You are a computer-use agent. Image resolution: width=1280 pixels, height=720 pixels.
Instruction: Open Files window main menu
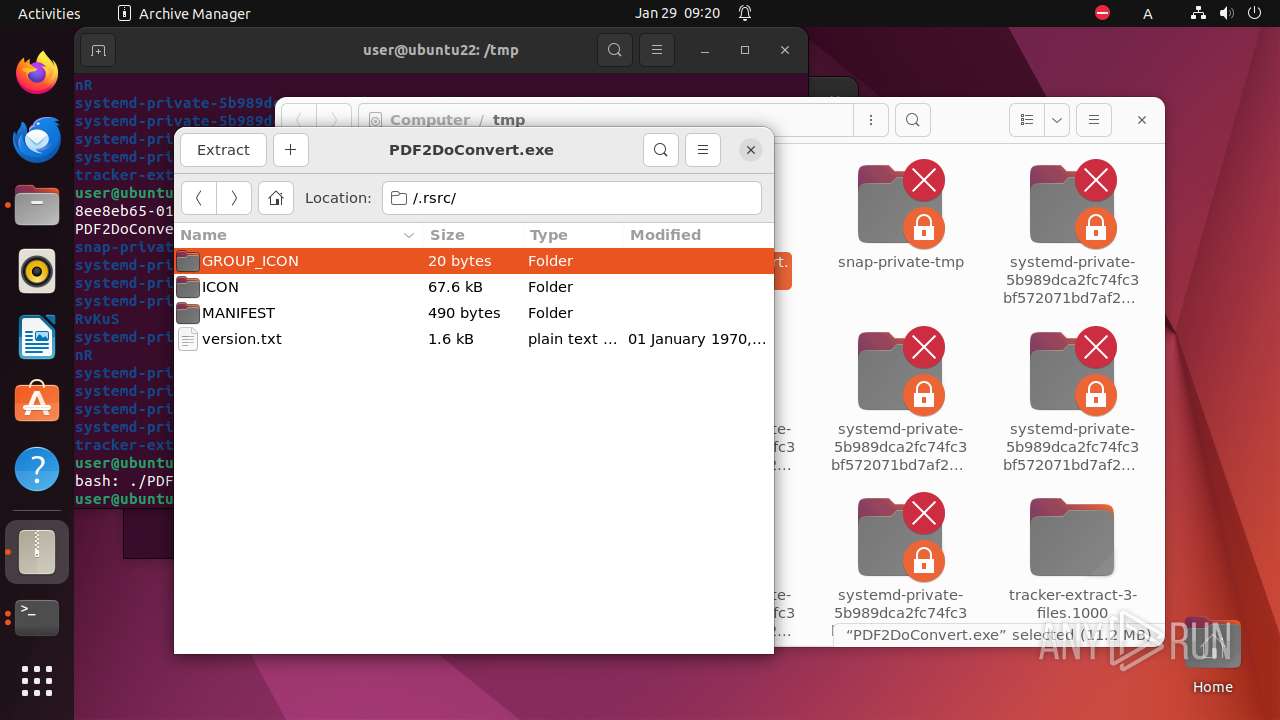[1094, 120]
